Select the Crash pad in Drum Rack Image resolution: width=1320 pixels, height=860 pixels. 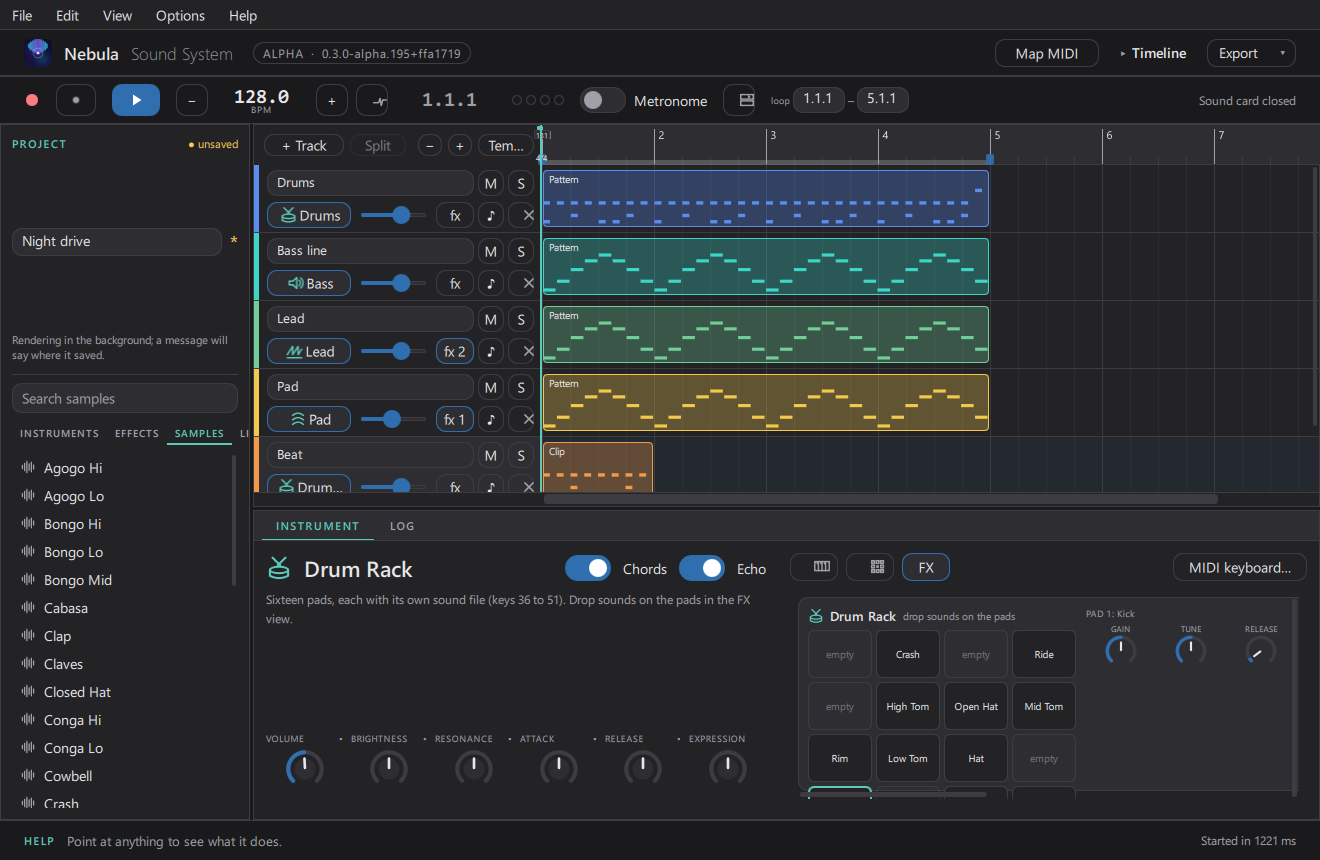point(908,654)
